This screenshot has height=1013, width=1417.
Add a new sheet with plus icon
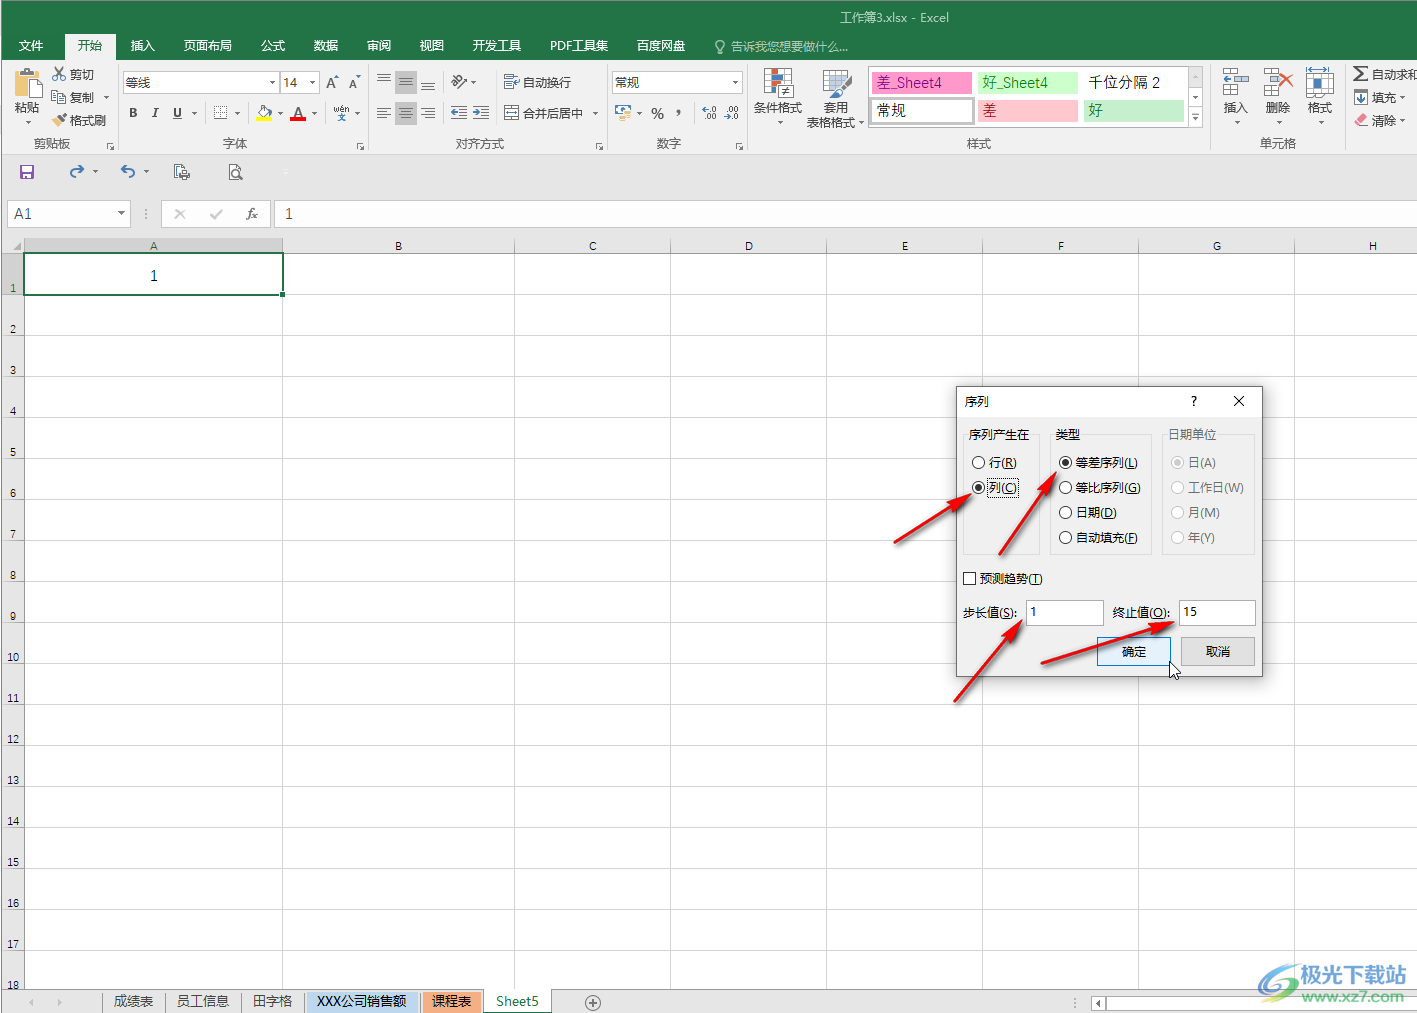pos(593,1002)
